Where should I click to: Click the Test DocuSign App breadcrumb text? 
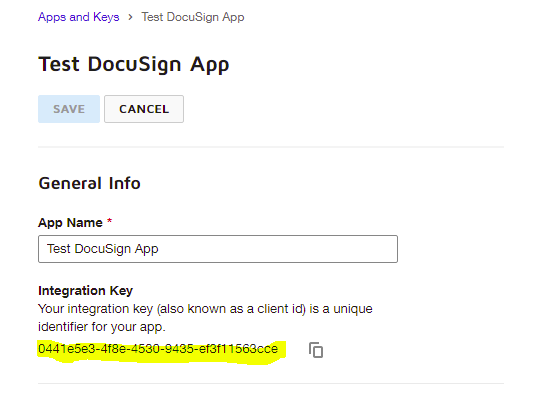click(x=193, y=17)
